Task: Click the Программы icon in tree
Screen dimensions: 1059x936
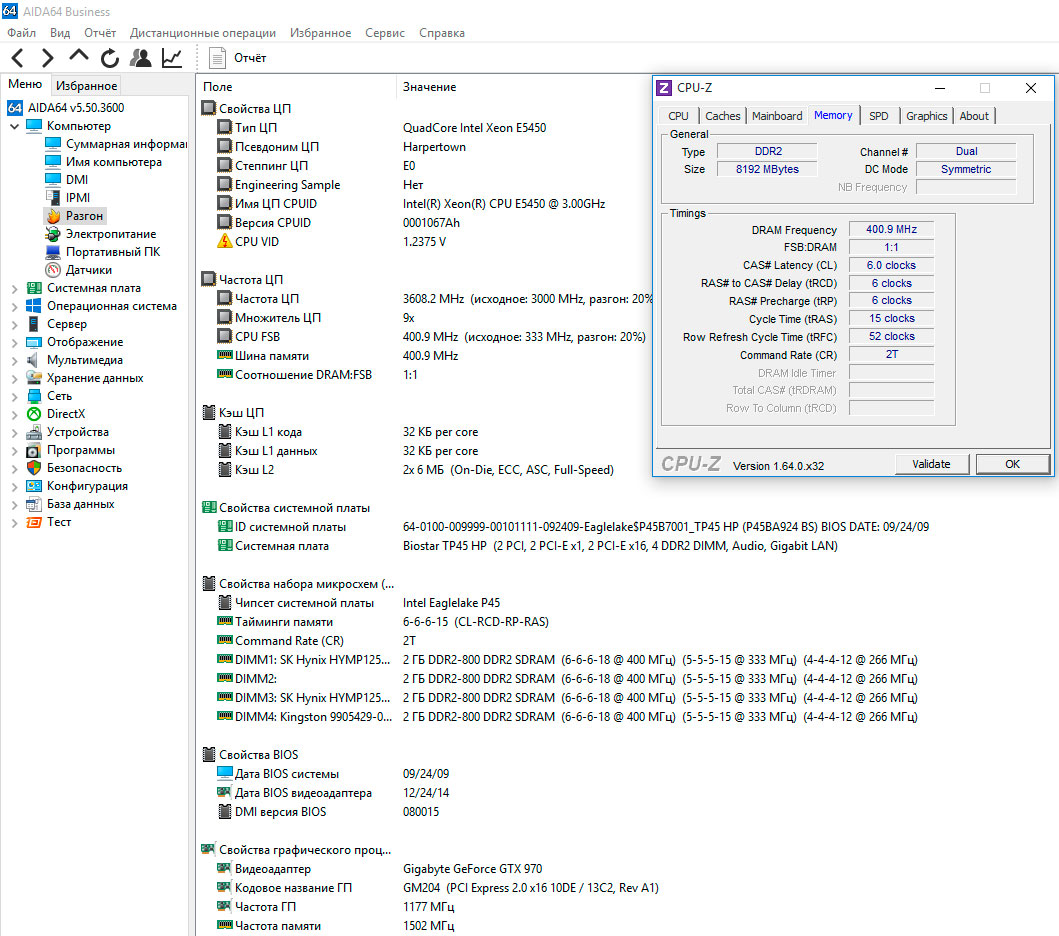Action: pos(34,450)
